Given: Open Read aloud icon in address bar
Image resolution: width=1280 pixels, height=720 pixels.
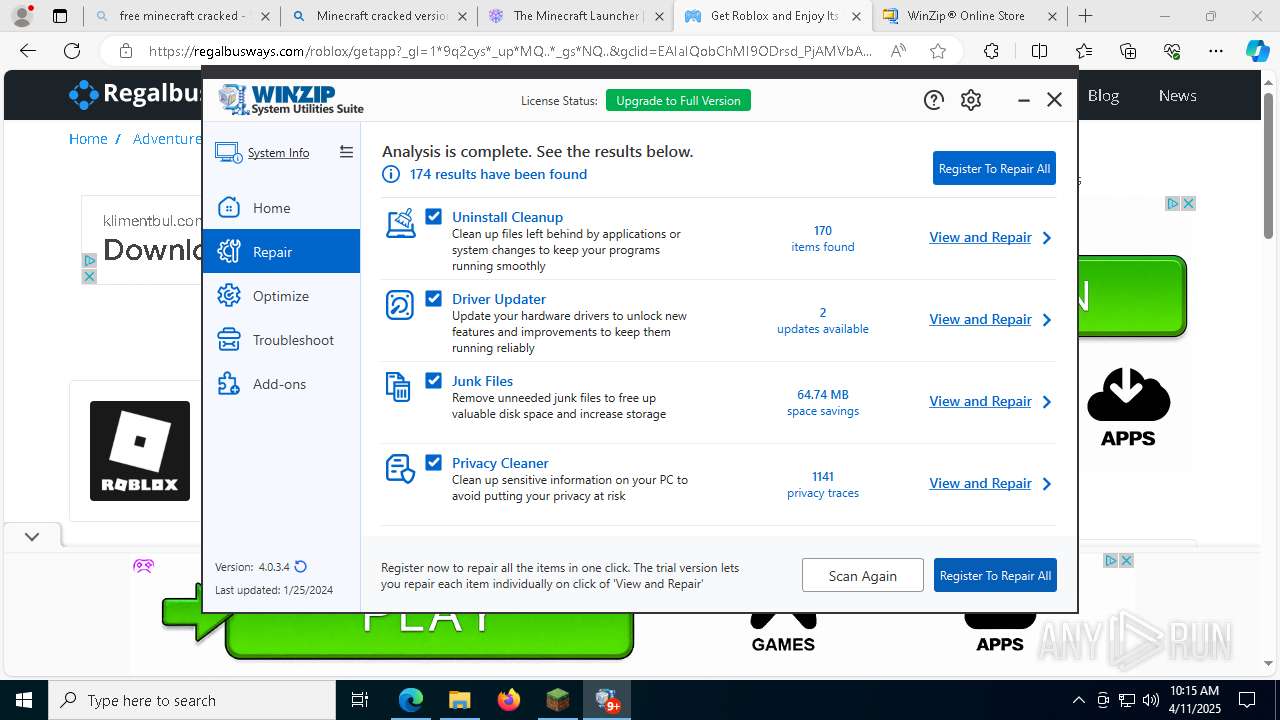Looking at the screenshot, I should pos(898,51).
